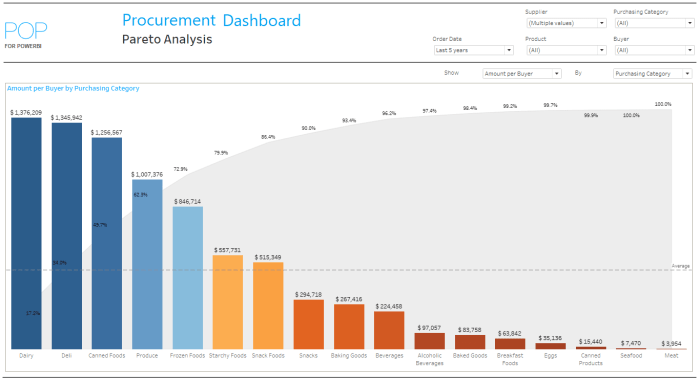Click the Deli bar in chart
The image size is (700, 381).
click(67, 236)
